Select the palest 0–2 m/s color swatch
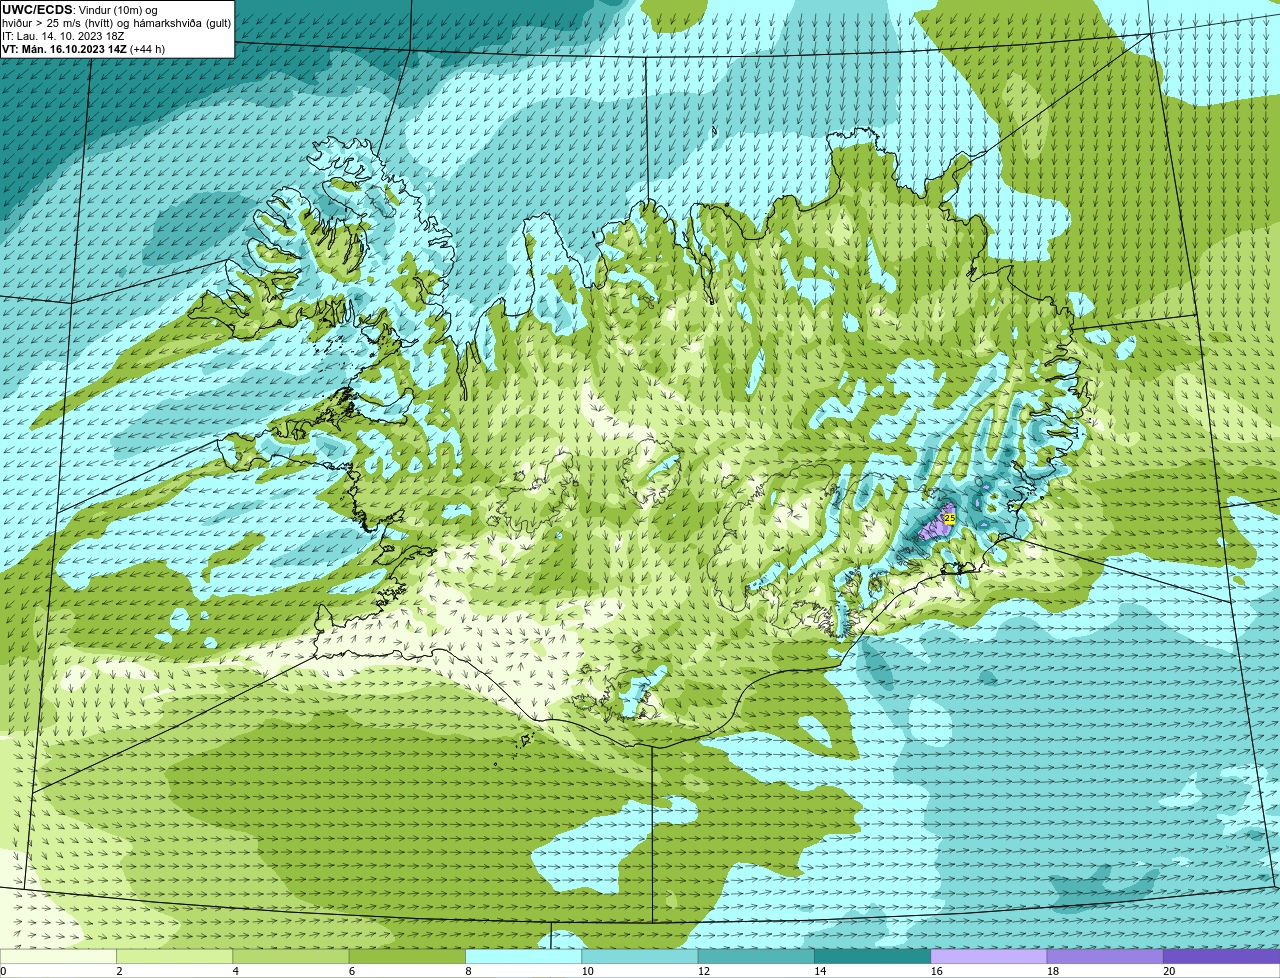The width and height of the screenshot is (1280, 978). click(x=59, y=956)
